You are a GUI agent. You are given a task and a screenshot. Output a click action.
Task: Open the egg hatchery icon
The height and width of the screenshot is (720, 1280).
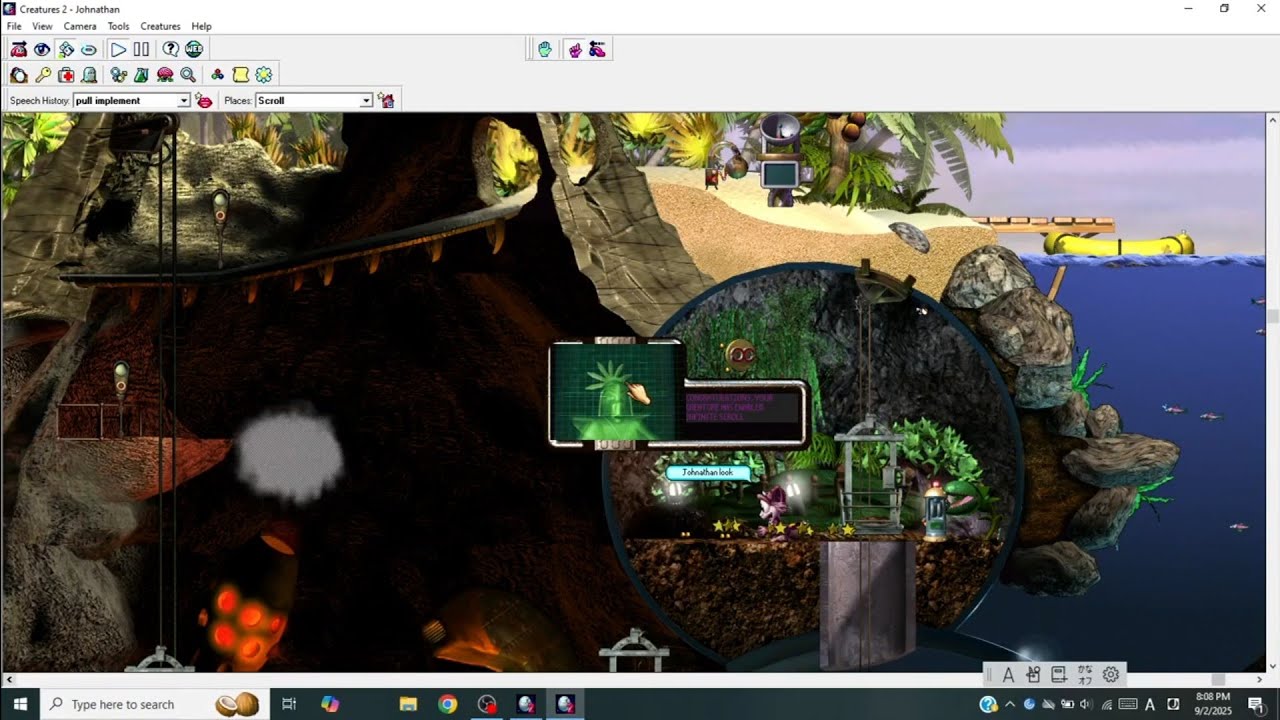pos(19,75)
